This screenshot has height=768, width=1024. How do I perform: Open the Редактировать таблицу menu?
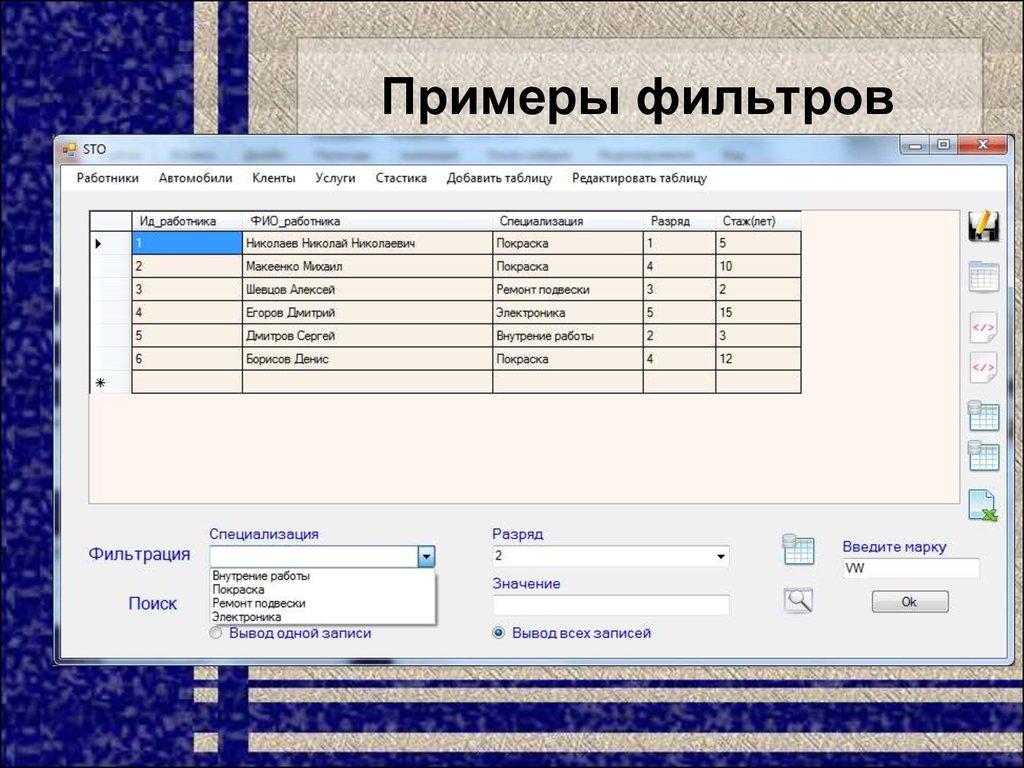tap(640, 177)
